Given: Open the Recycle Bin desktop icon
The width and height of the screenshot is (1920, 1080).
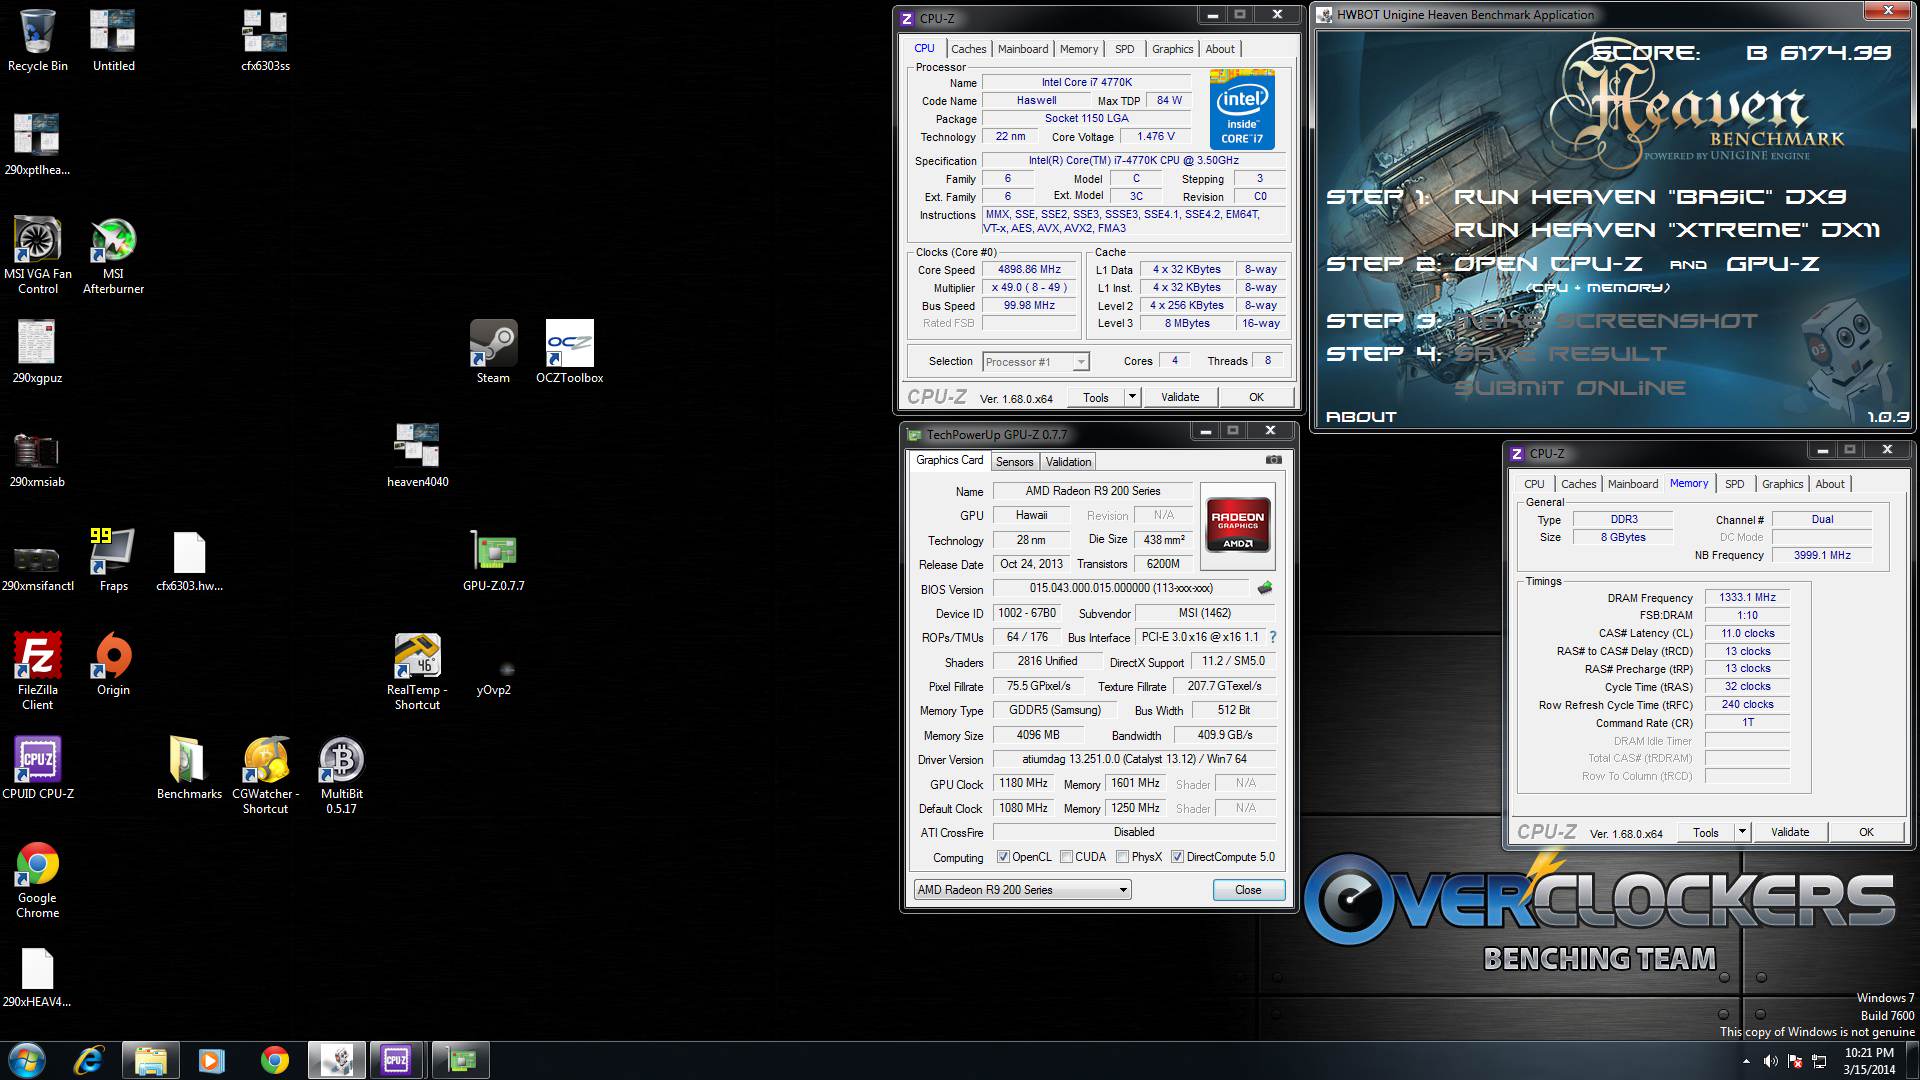Looking at the screenshot, I should coord(38,42).
